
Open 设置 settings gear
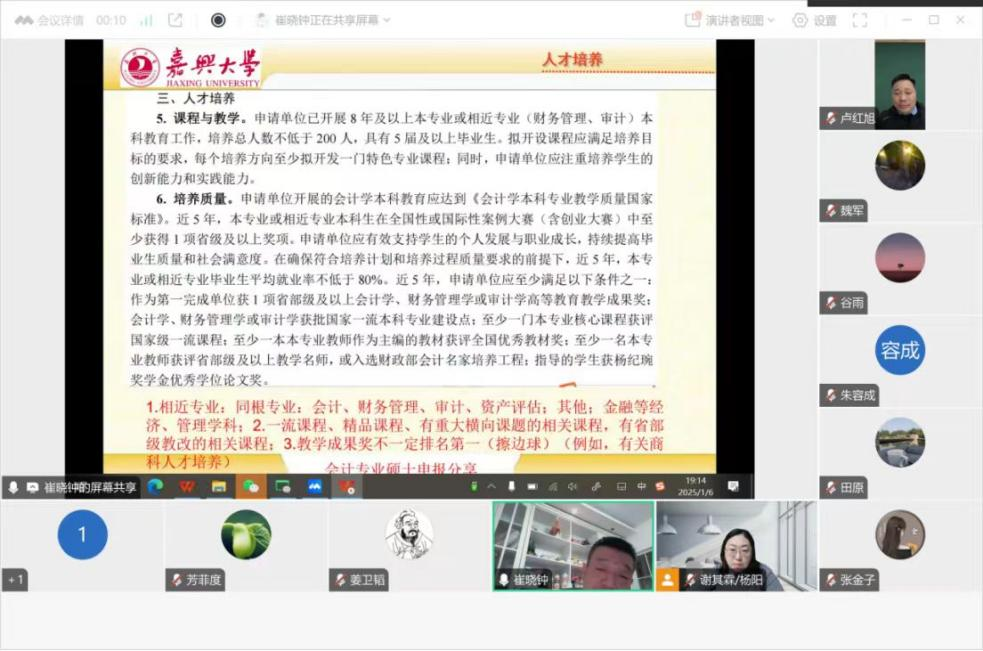pyautogui.click(x=814, y=20)
